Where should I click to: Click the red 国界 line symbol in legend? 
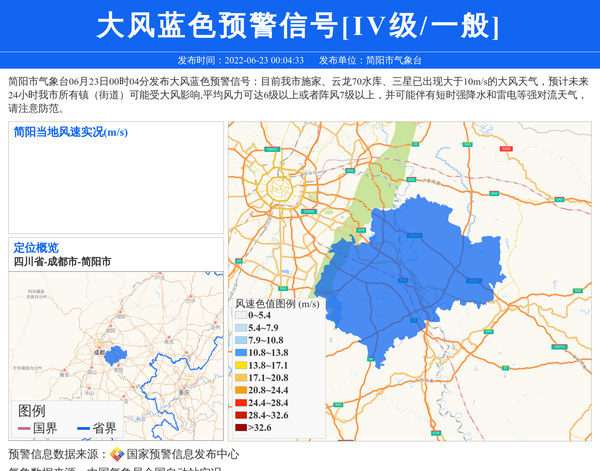(x=23, y=429)
